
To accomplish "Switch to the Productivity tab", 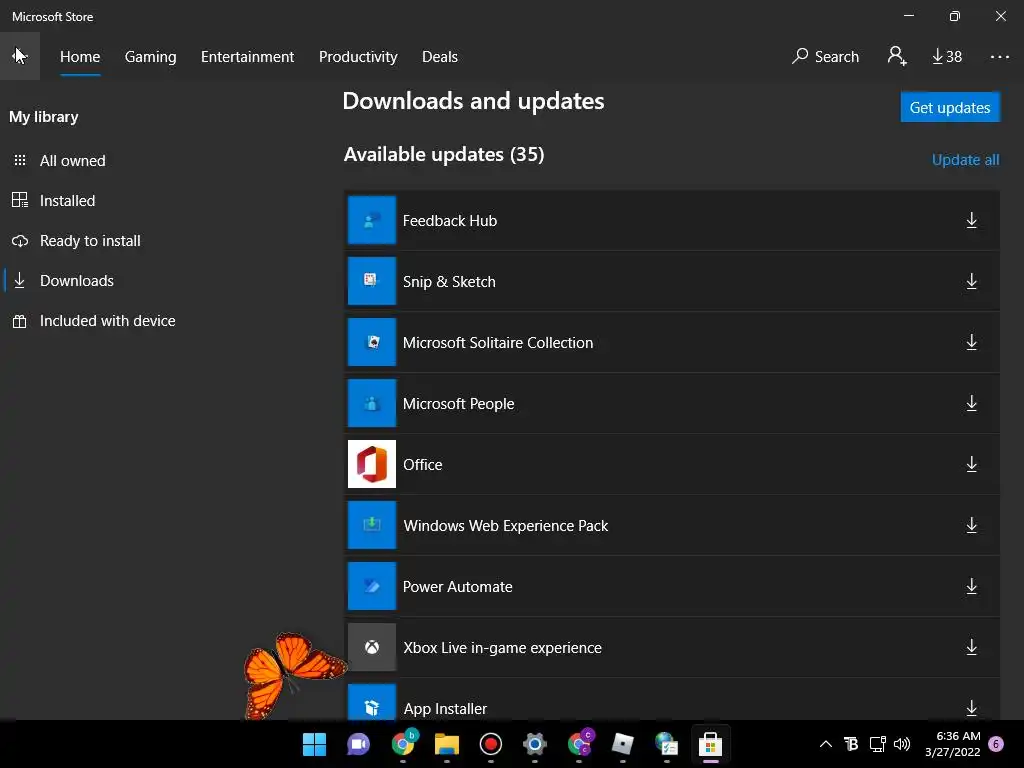I will pos(358,57).
